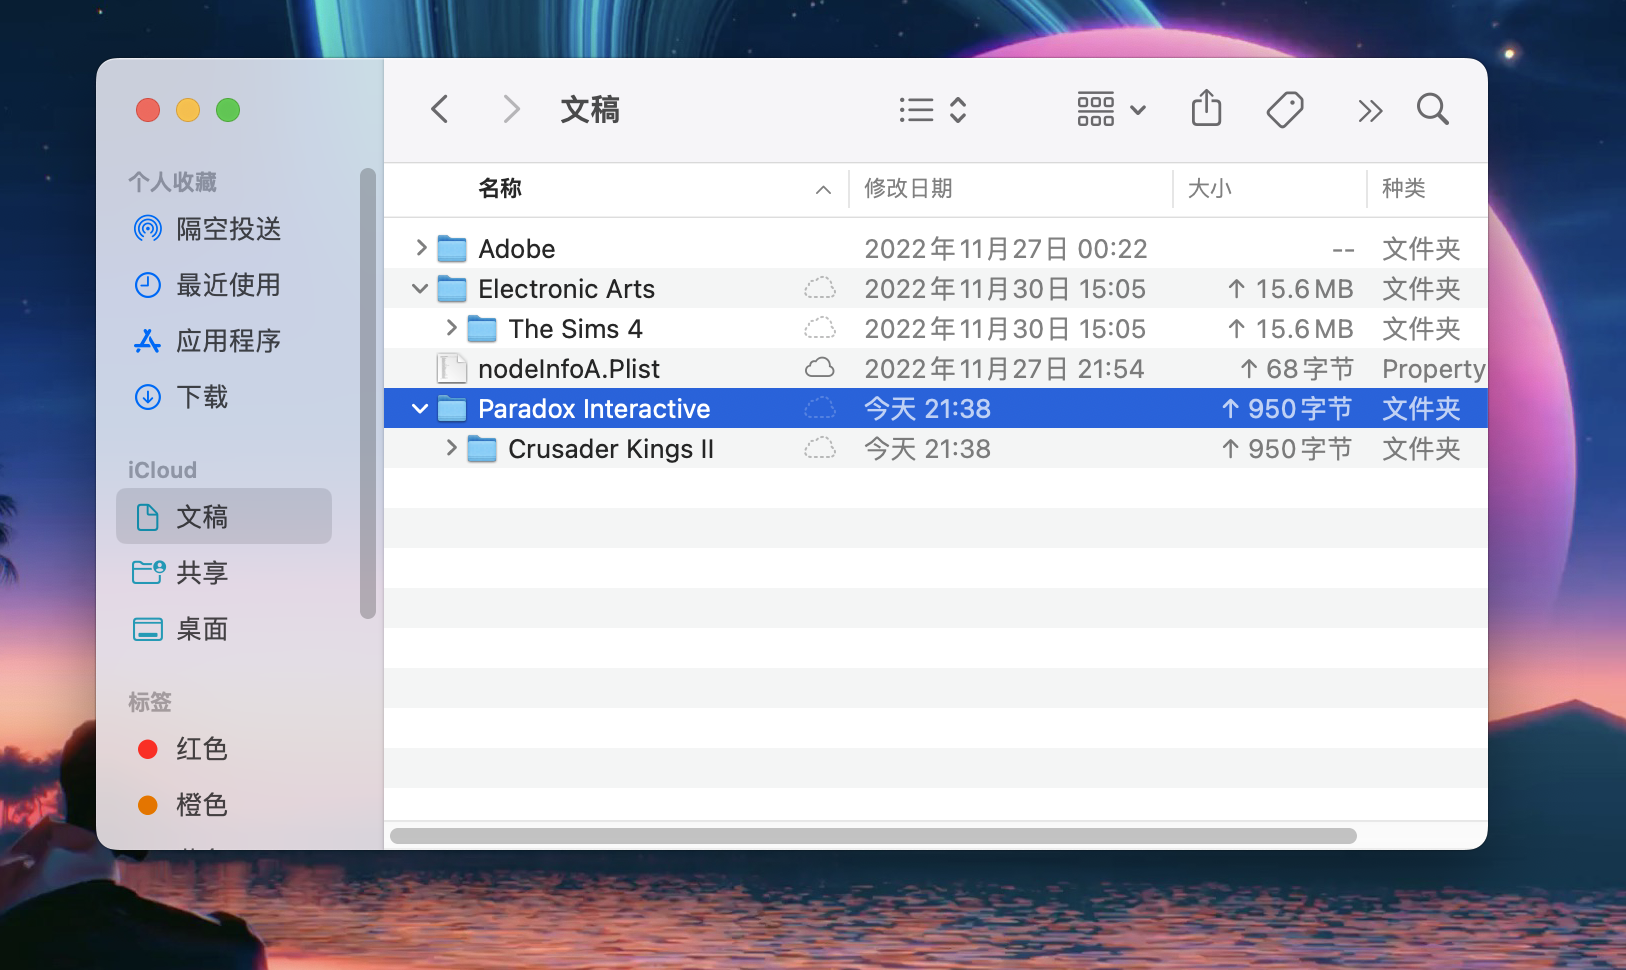The height and width of the screenshot is (970, 1626).
Task: Select the Adobe folder row
Action: 936,248
